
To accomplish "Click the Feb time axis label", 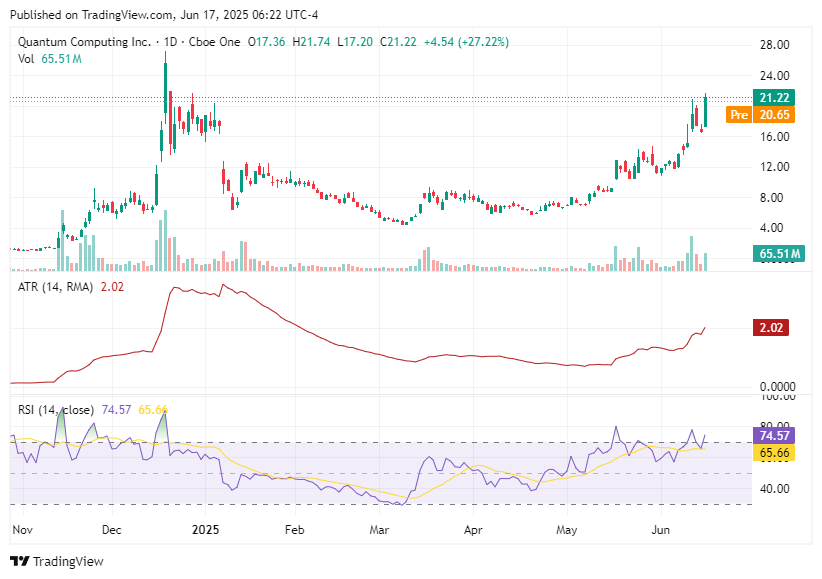I will click(x=295, y=530).
